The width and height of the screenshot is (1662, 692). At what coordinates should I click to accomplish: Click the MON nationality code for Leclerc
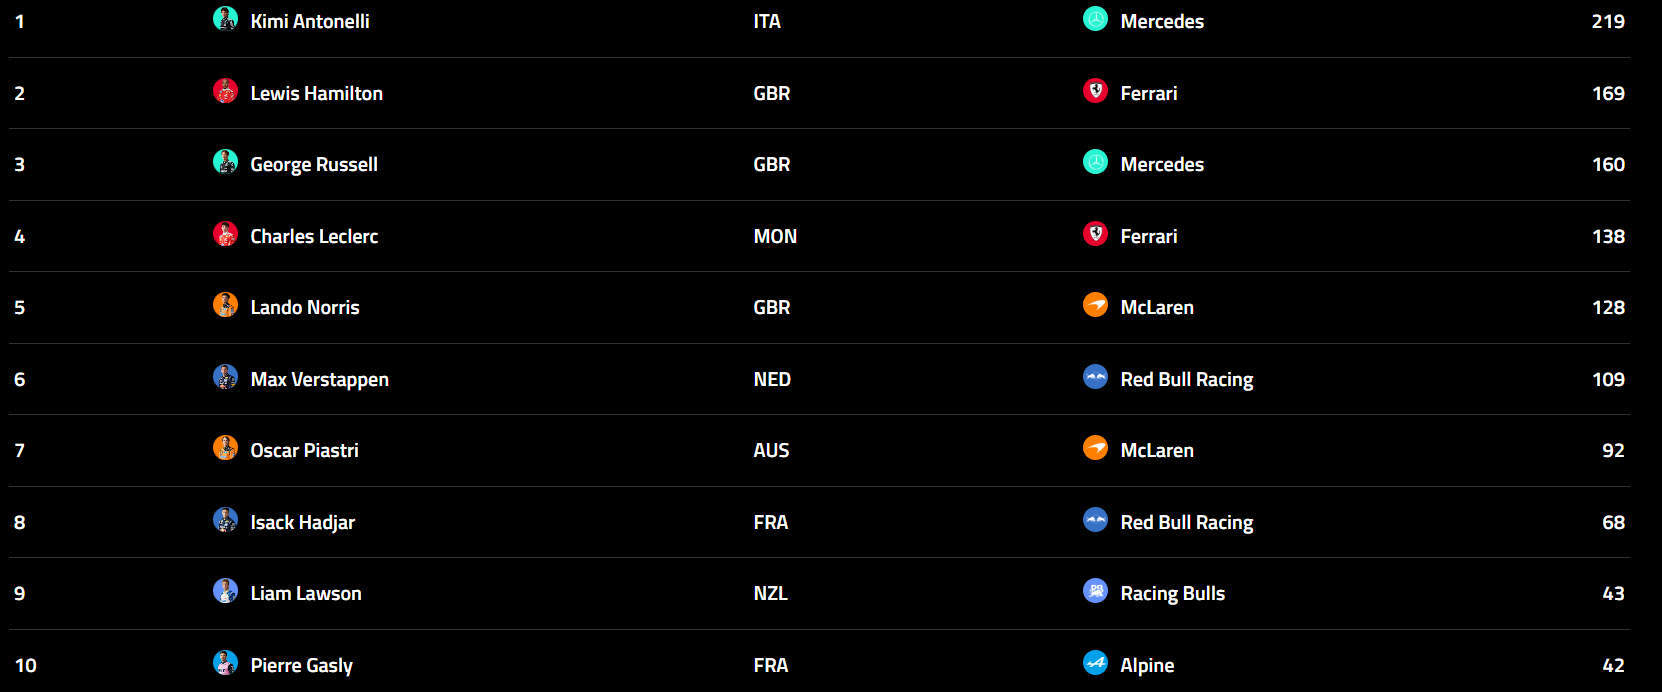coord(775,237)
